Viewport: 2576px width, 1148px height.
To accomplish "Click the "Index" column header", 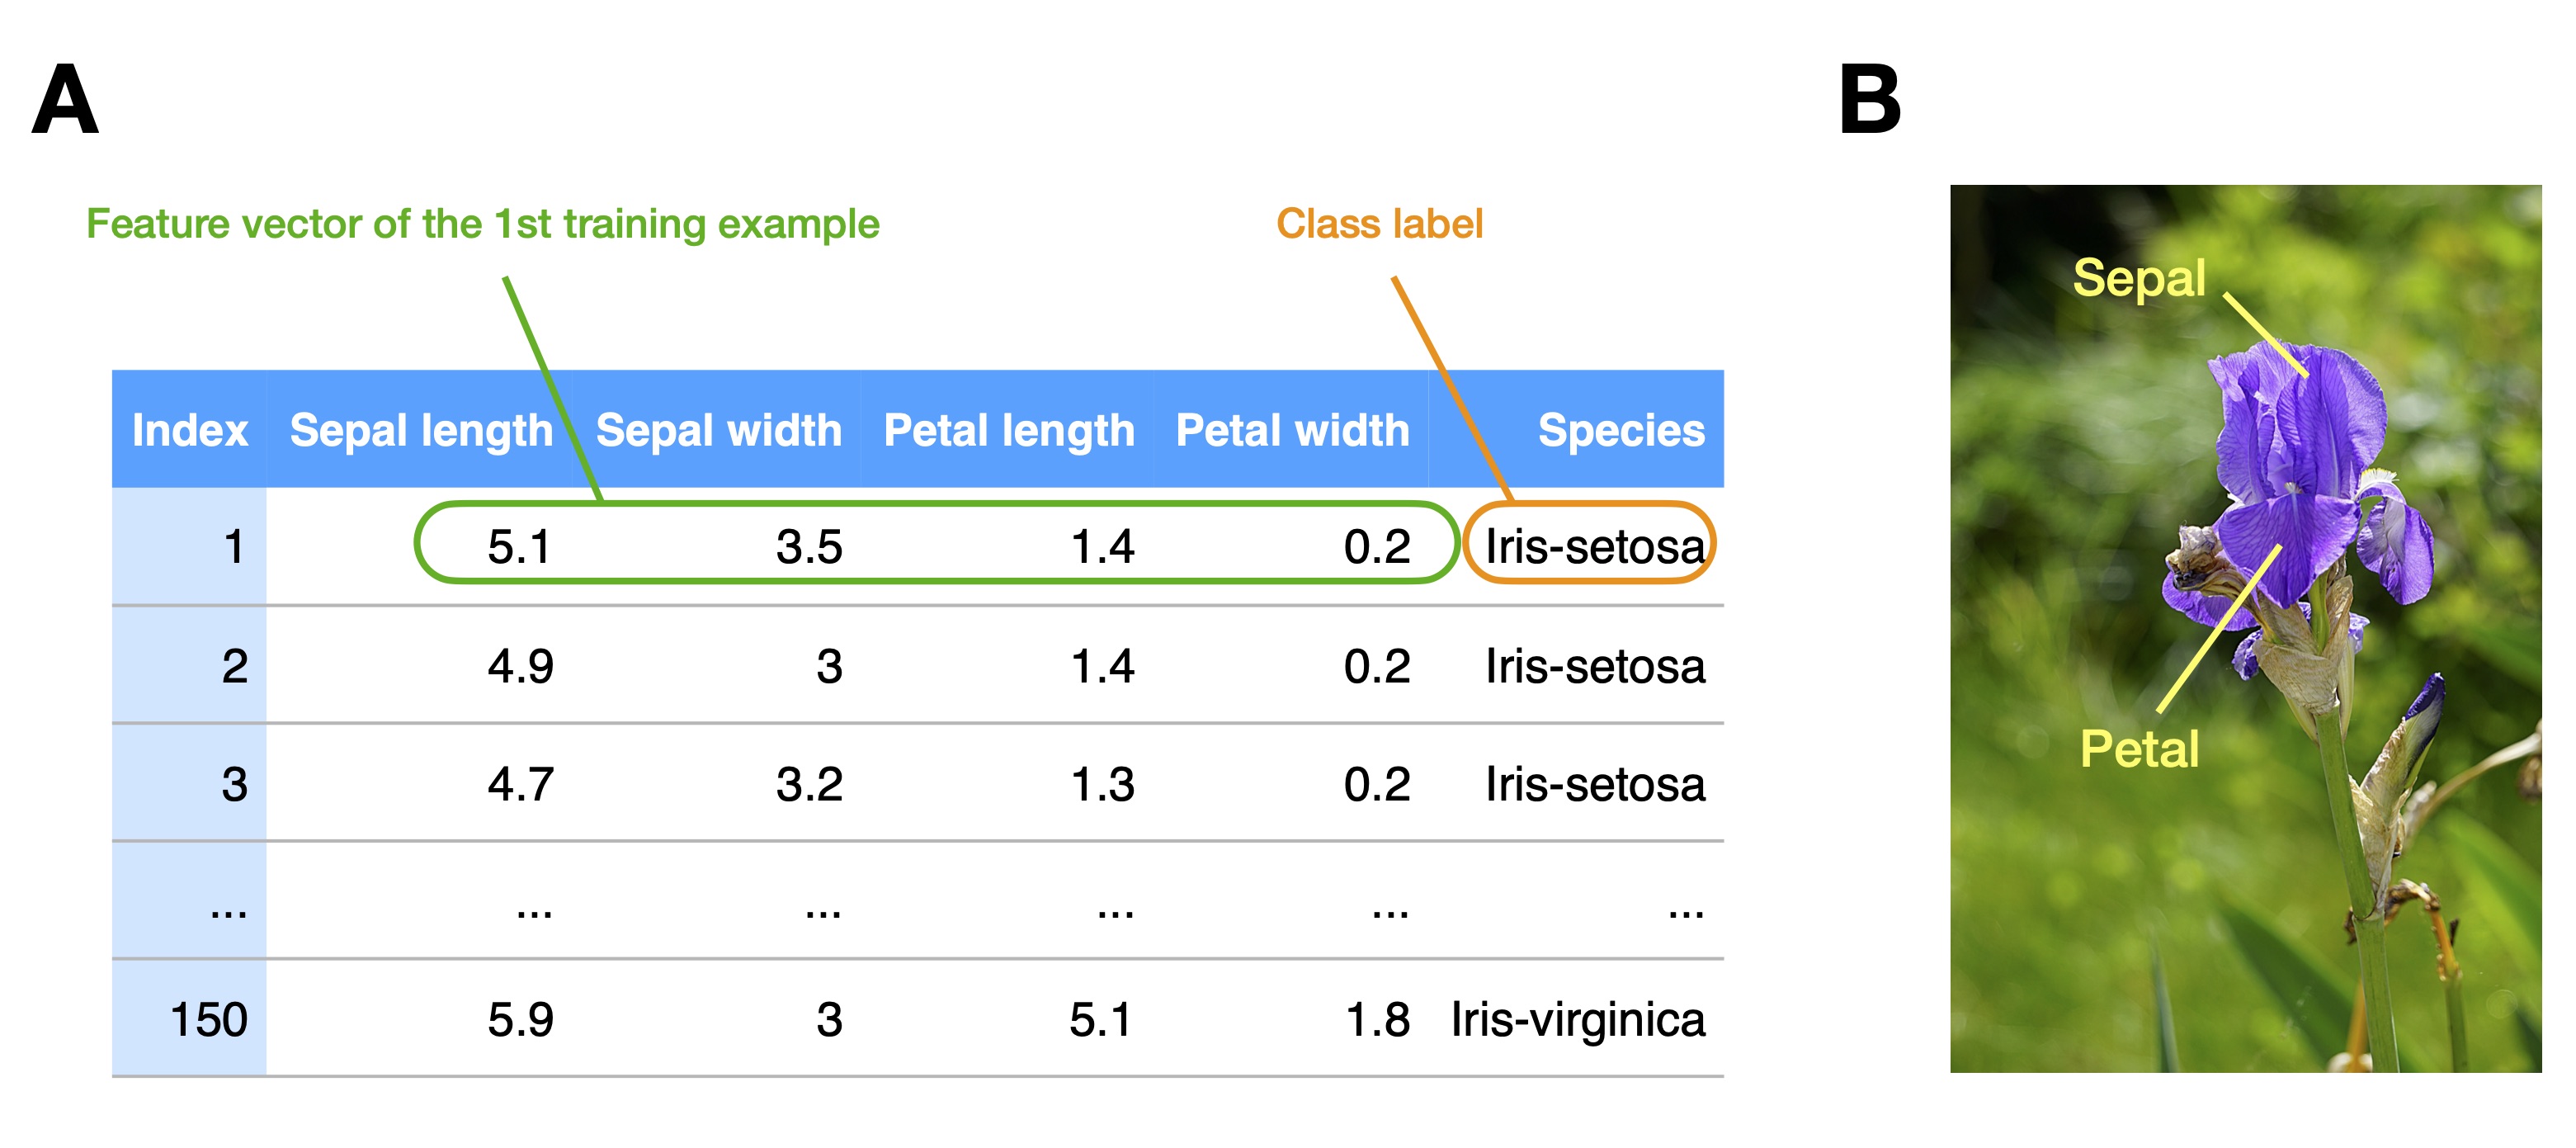I will tap(190, 431).
